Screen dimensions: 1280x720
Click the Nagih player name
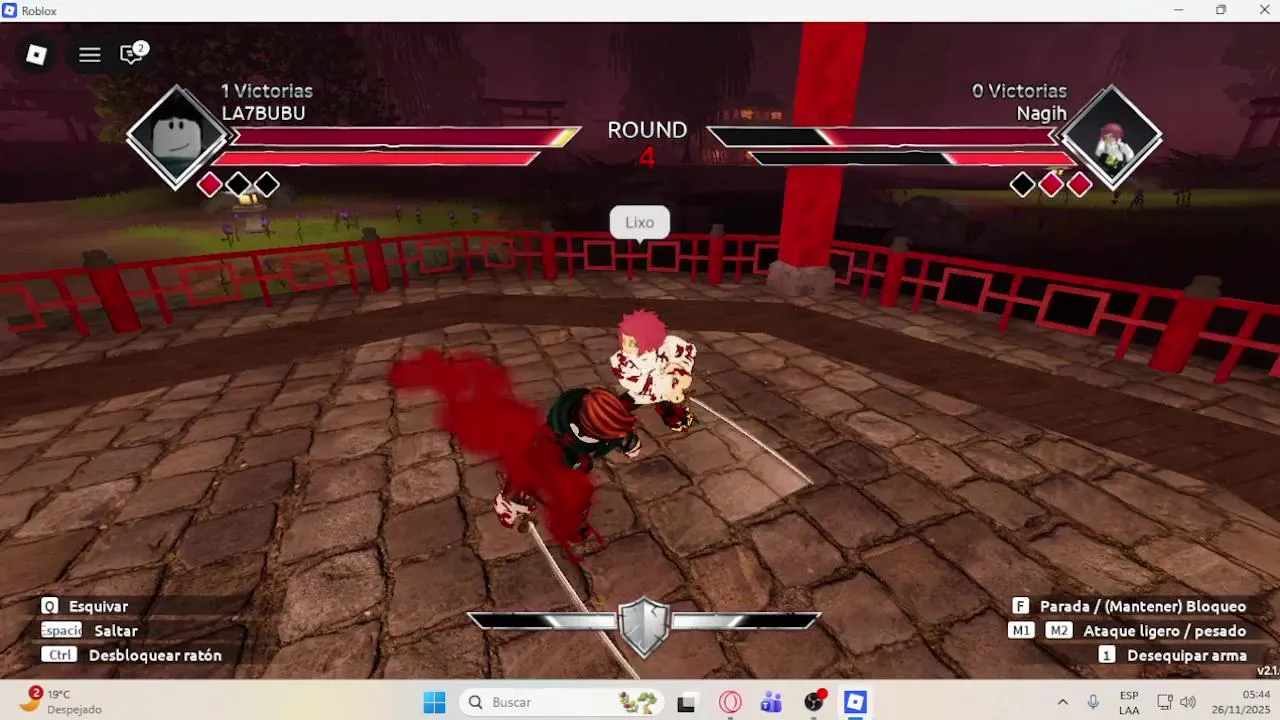1041,114
